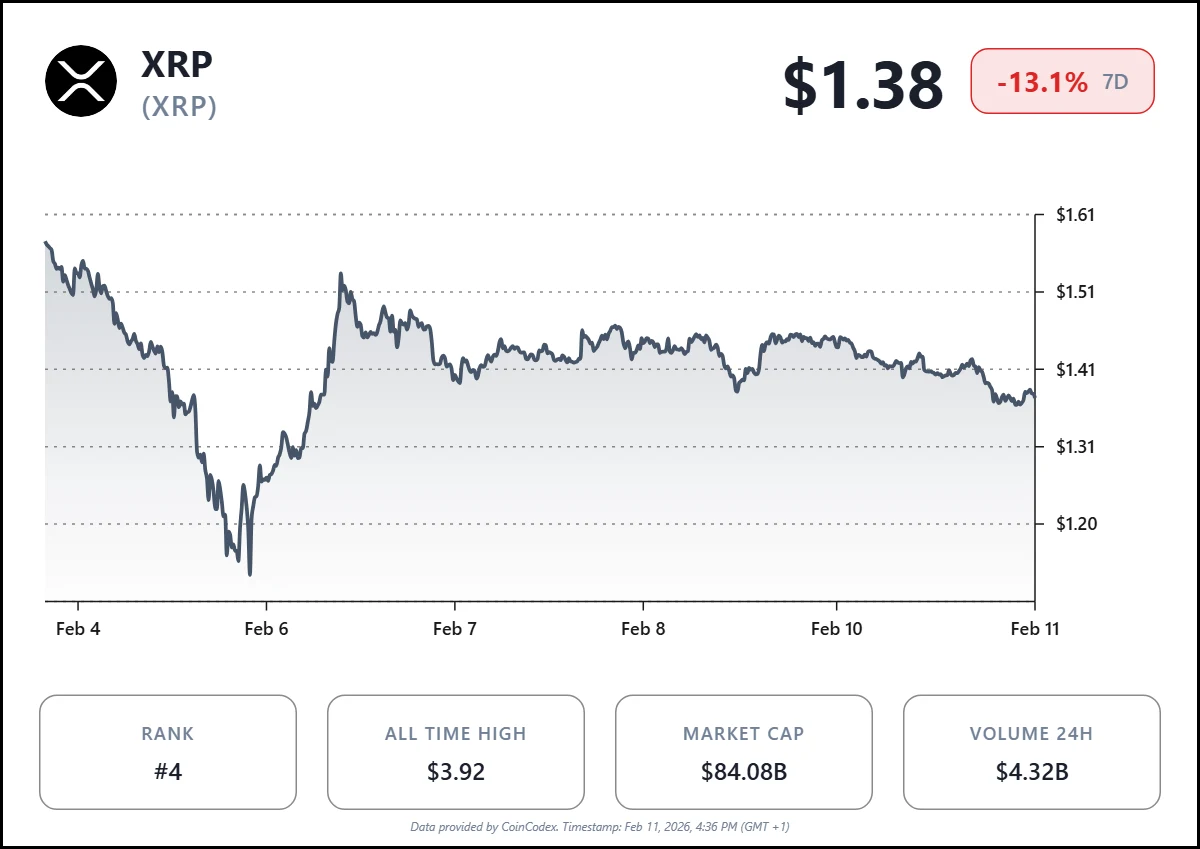Select the Volume 24H card
This screenshot has width=1200, height=849.
point(1031,752)
